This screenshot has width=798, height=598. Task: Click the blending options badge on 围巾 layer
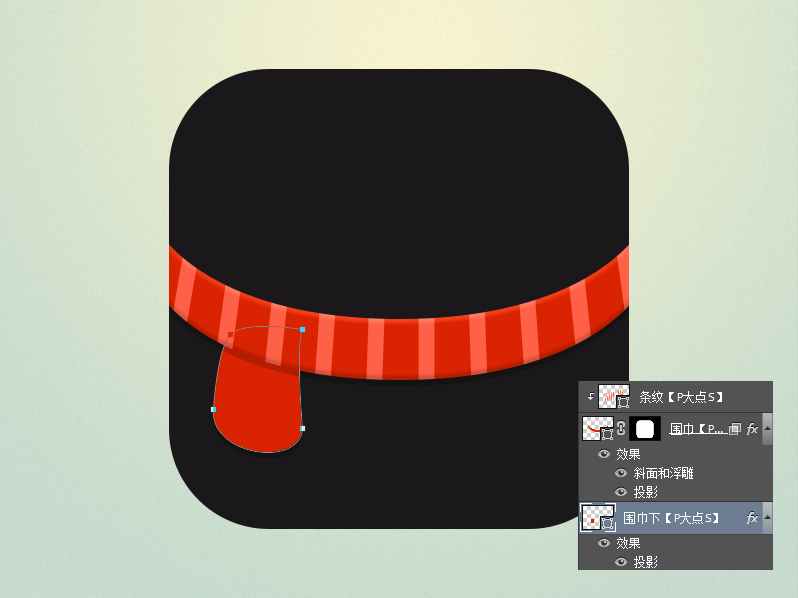coord(734,429)
